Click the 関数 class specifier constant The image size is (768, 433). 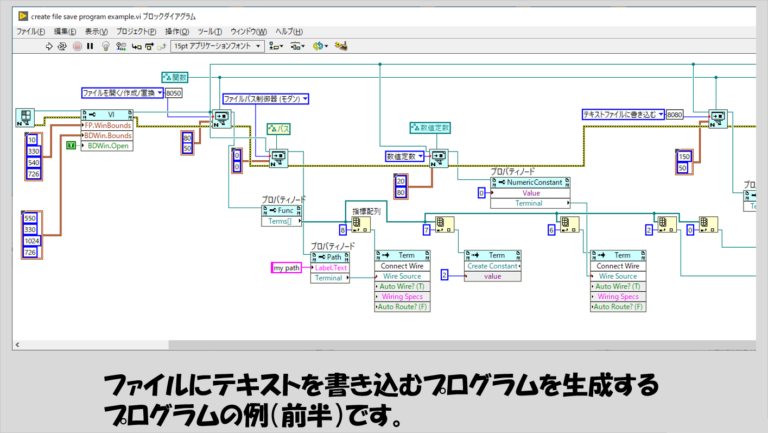[175, 77]
